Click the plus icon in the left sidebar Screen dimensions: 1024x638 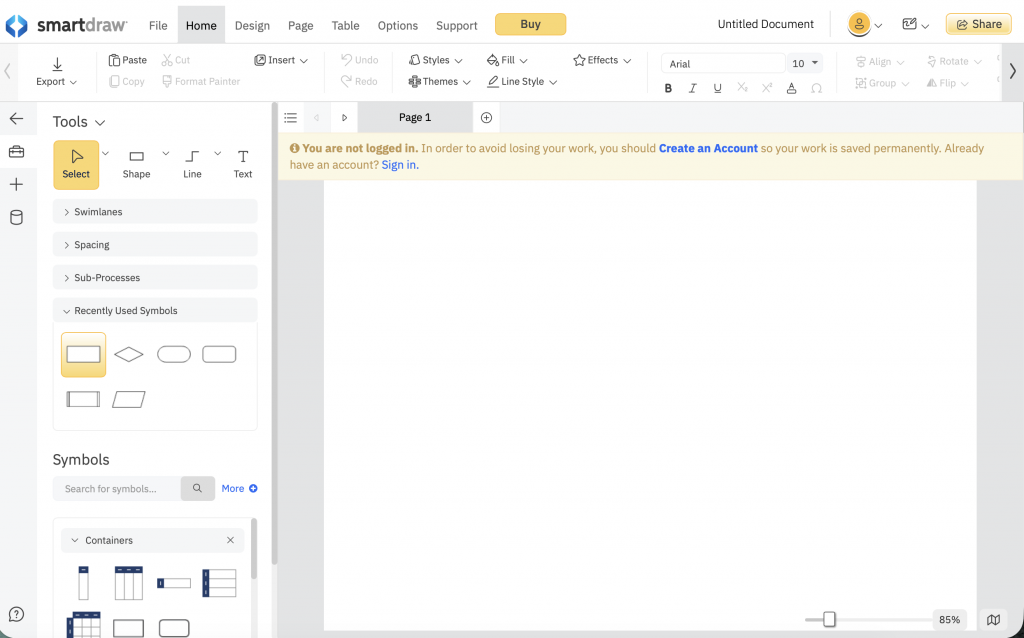point(16,184)
